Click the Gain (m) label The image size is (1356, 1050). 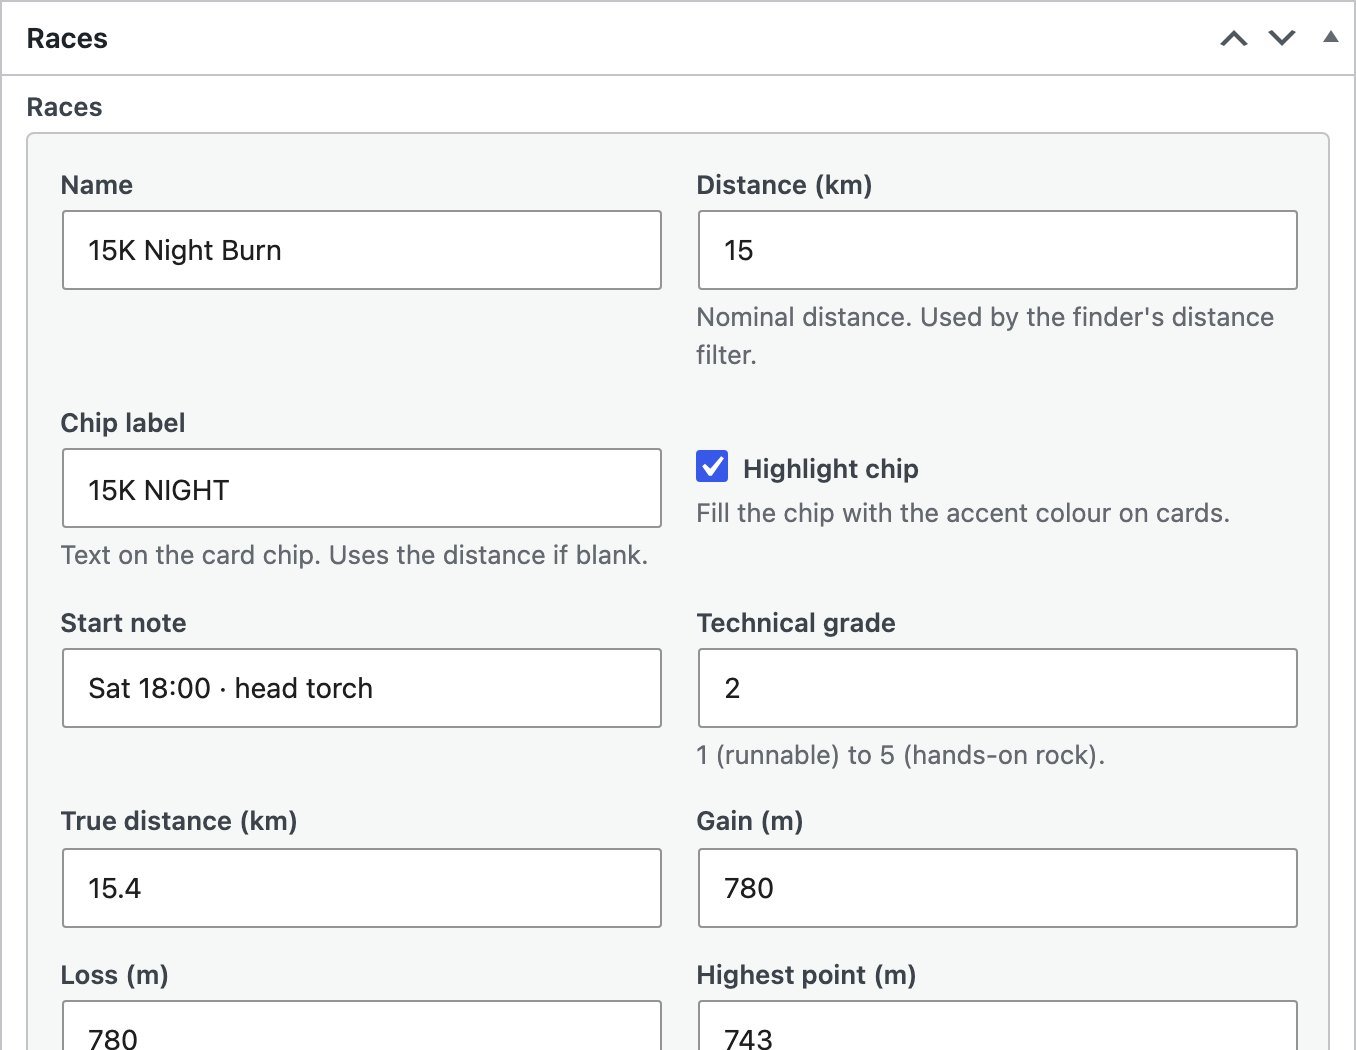tap(750, 821)
